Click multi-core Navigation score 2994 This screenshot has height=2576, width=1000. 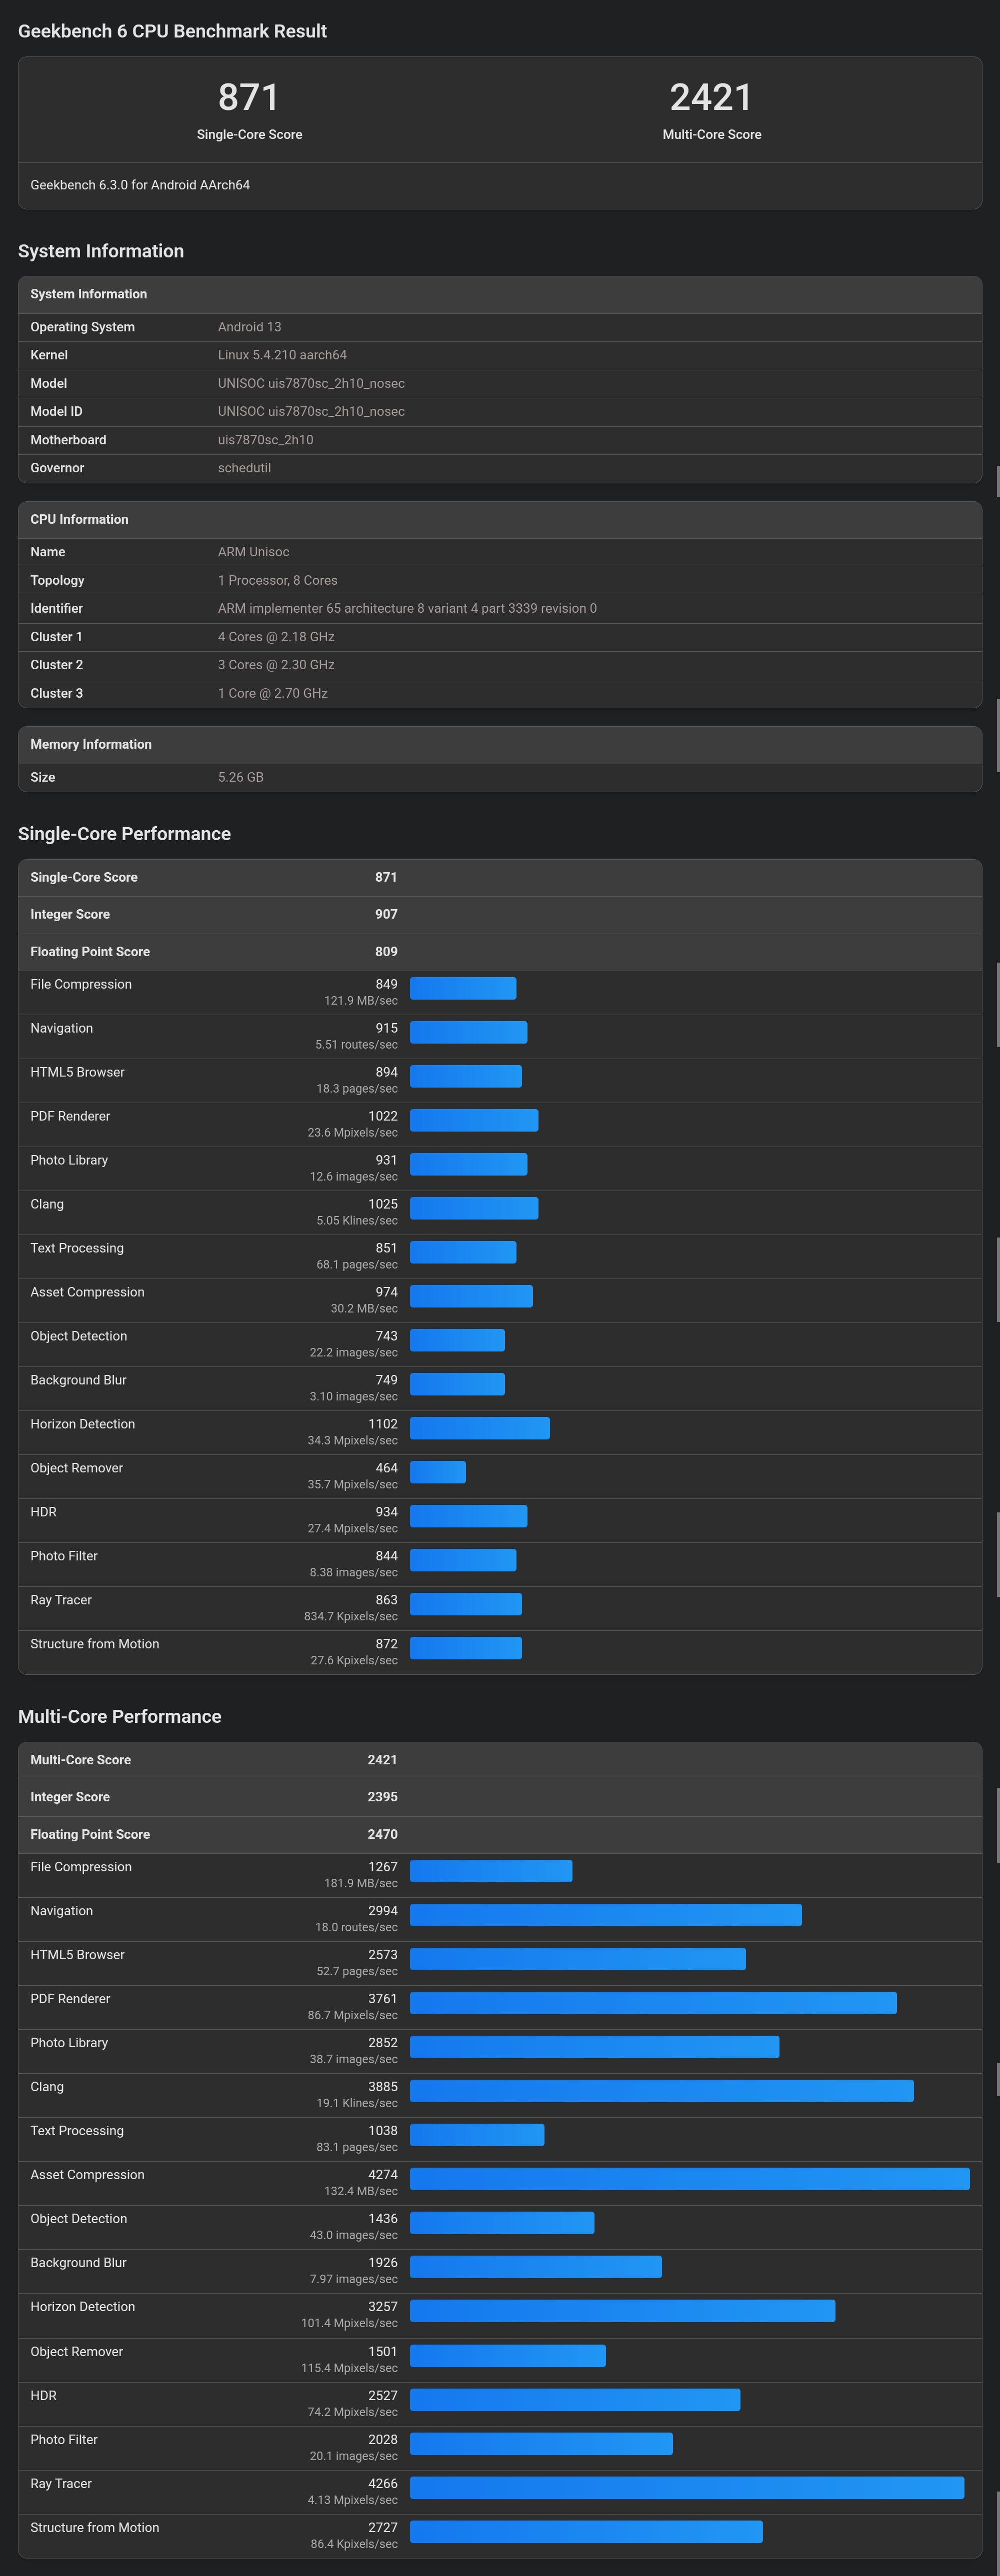tap(383, 1911)
